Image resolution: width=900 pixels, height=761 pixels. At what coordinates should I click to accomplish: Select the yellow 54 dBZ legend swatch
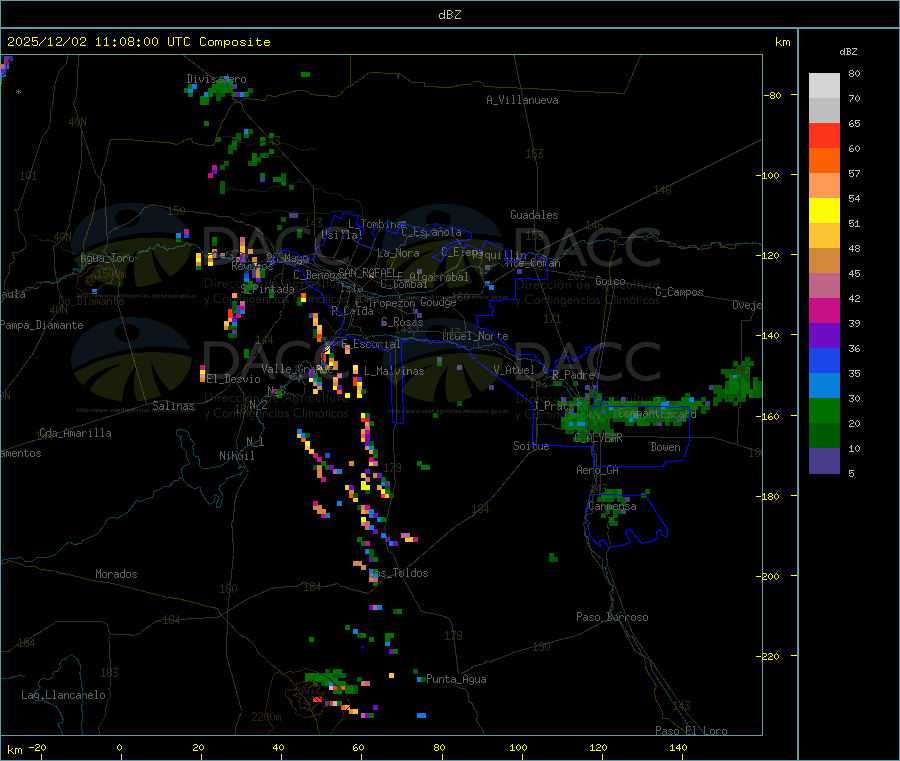tap(824, 211)
